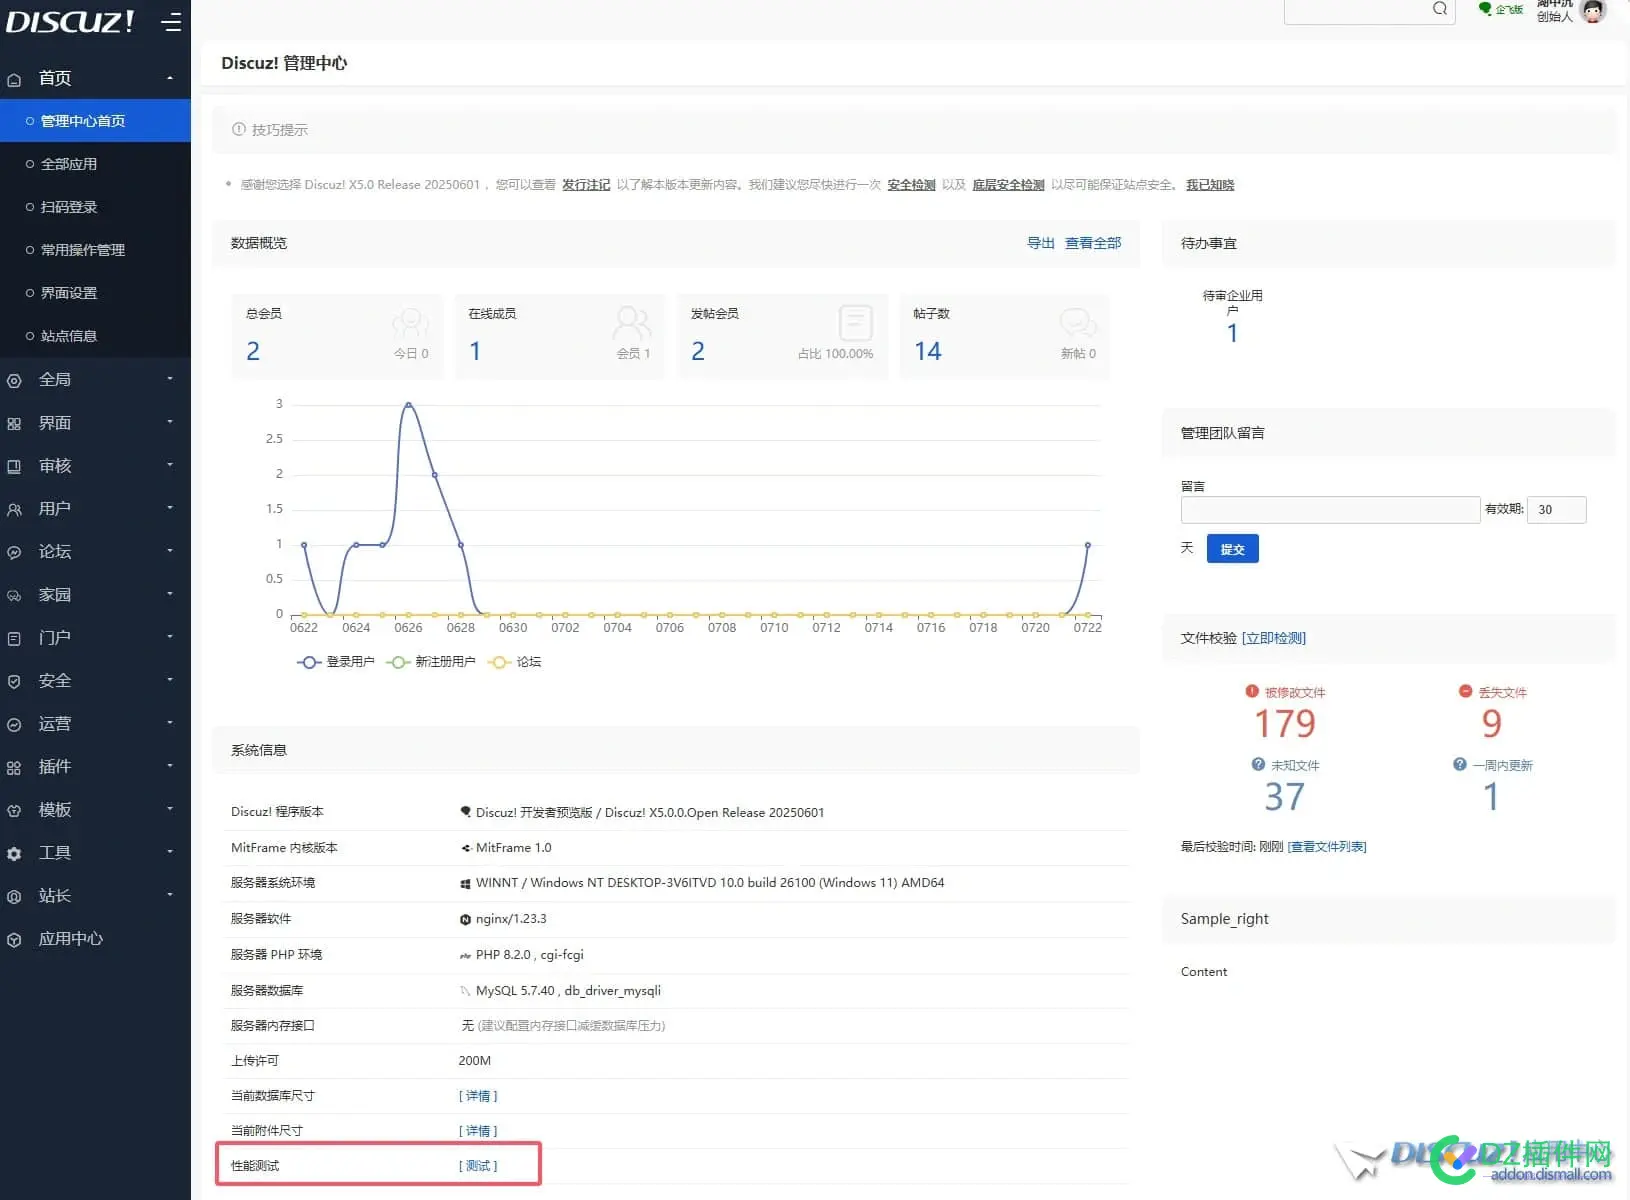Viewport: 1630px width, 1200px height.
Task: Click the hamburger menu beside Discuz! logo
Action: [172, 22]
